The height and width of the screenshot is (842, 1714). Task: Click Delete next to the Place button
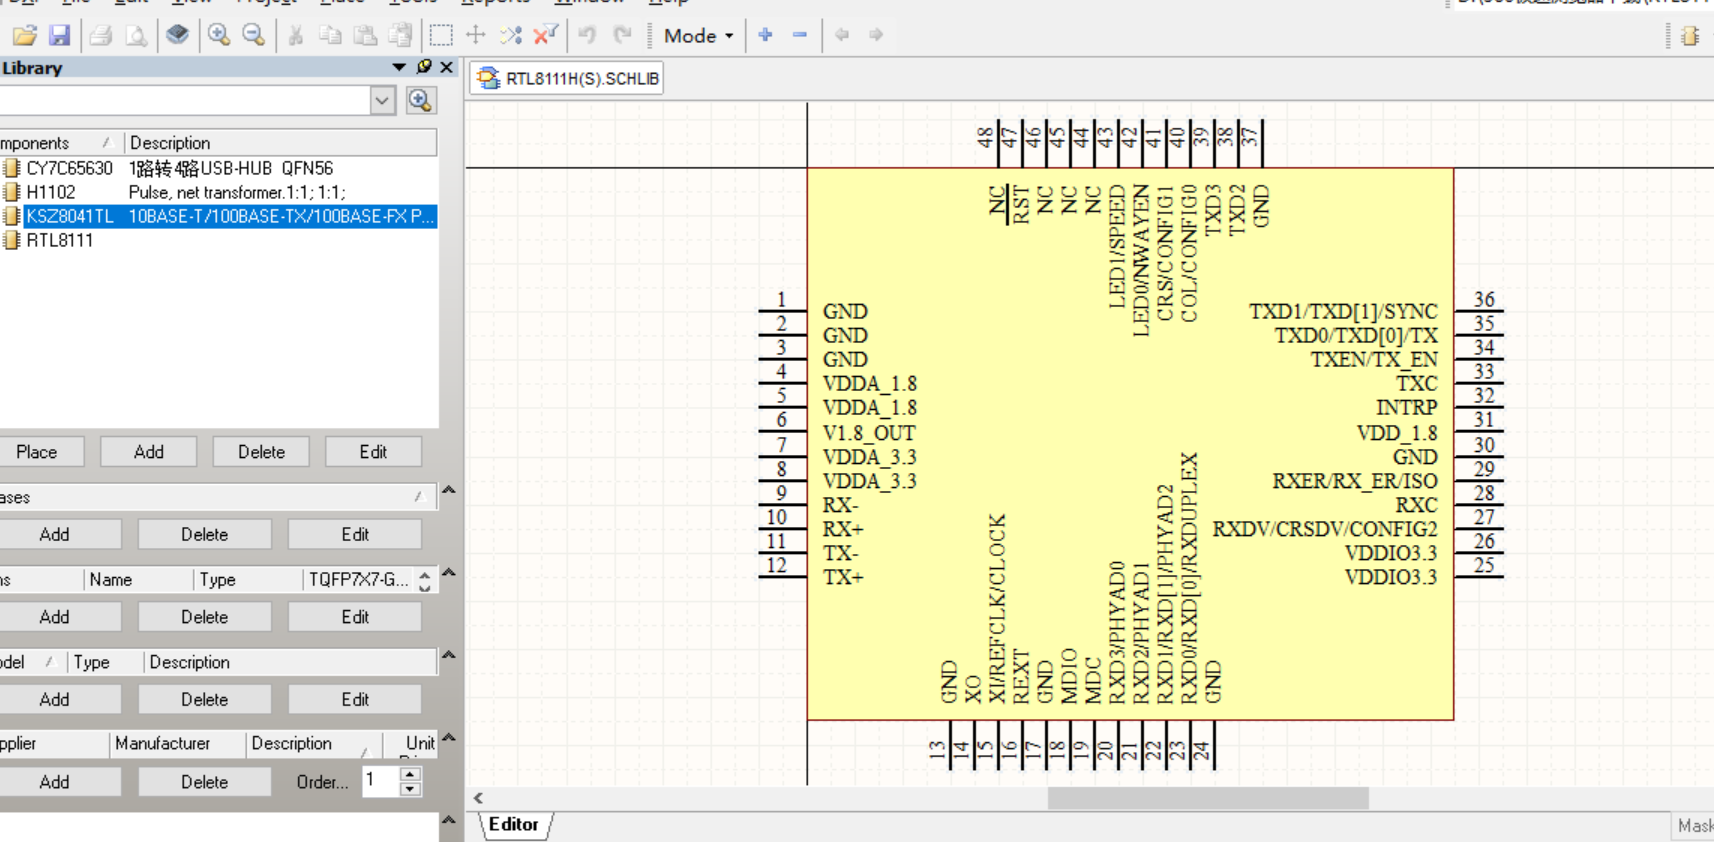click(261, 452)
